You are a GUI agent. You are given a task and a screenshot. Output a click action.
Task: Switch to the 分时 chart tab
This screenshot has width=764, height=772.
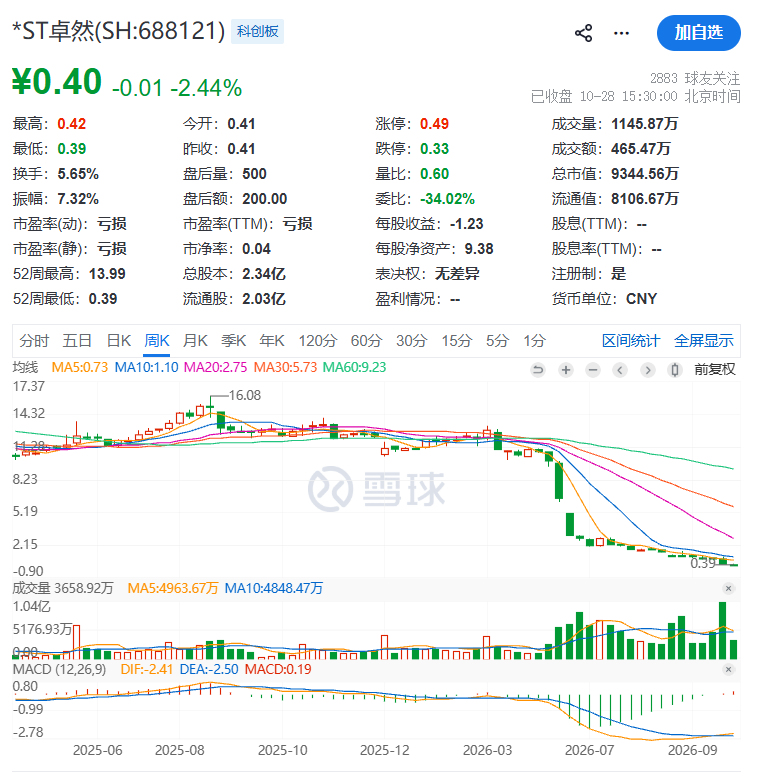coord(34,341)
